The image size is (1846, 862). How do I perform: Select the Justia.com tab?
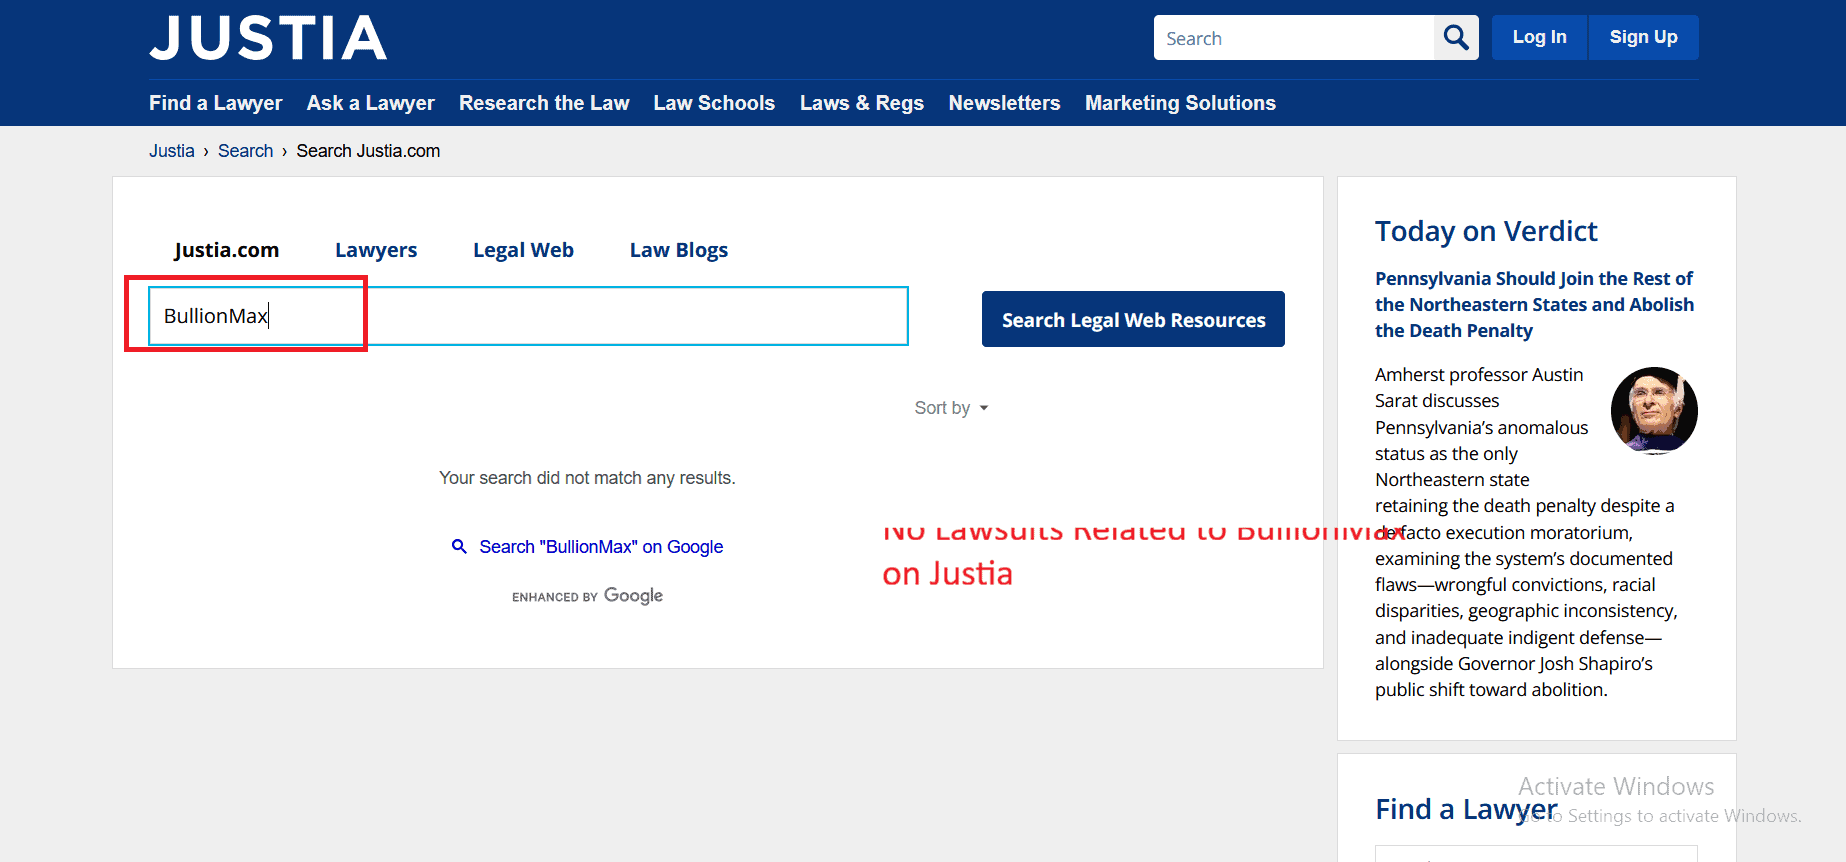(227, 250)
